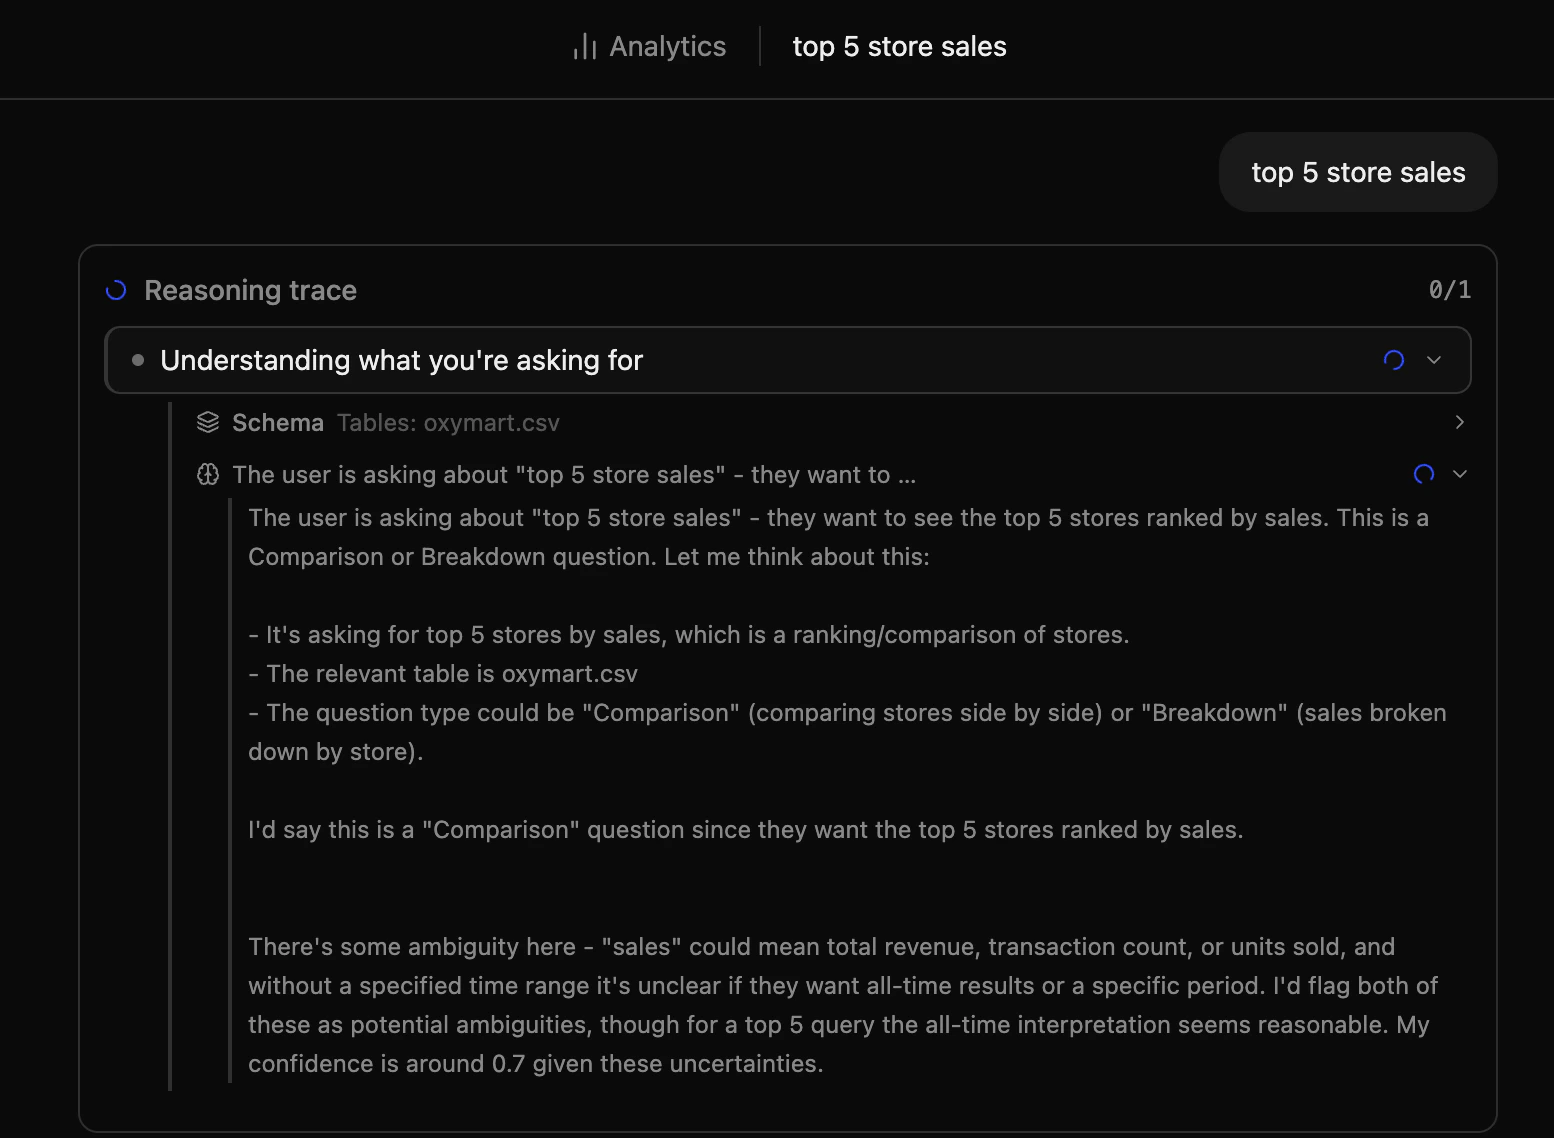Click the spinner beside the reasoning summary

coord(1424,474)
